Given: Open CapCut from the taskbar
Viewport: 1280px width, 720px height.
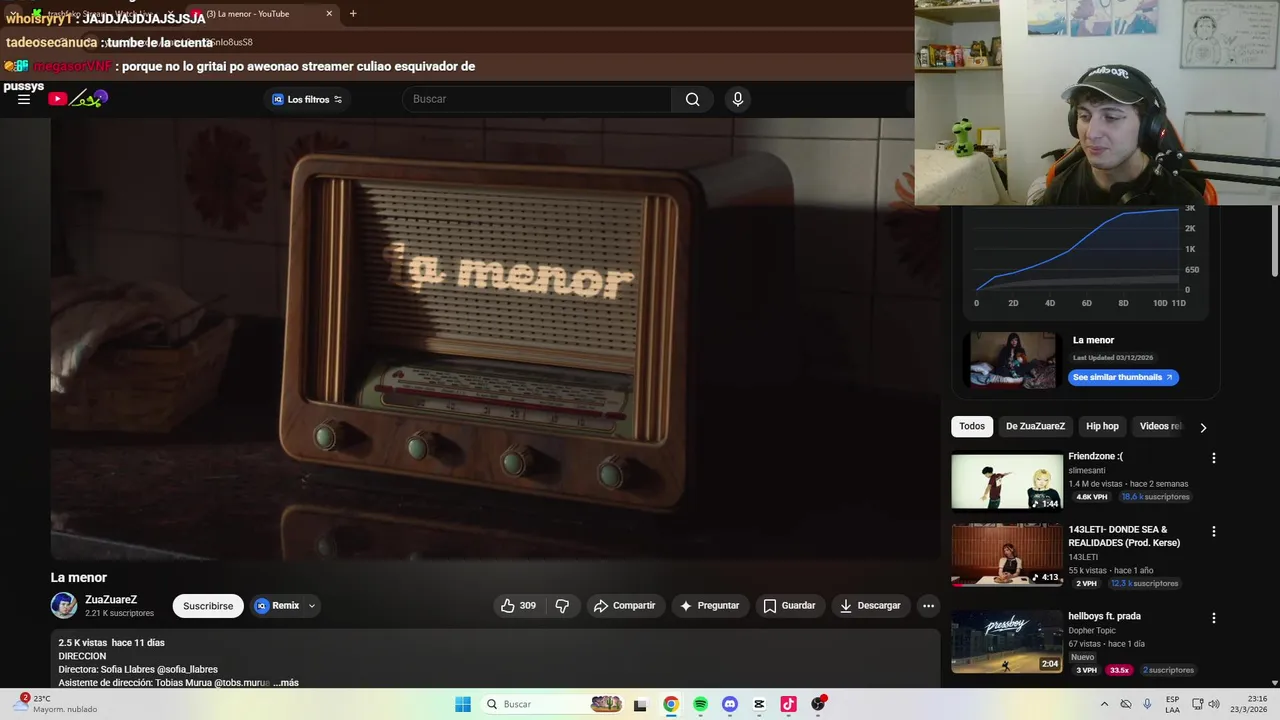Looking at the screenshot, I should [x=759, y=704].
